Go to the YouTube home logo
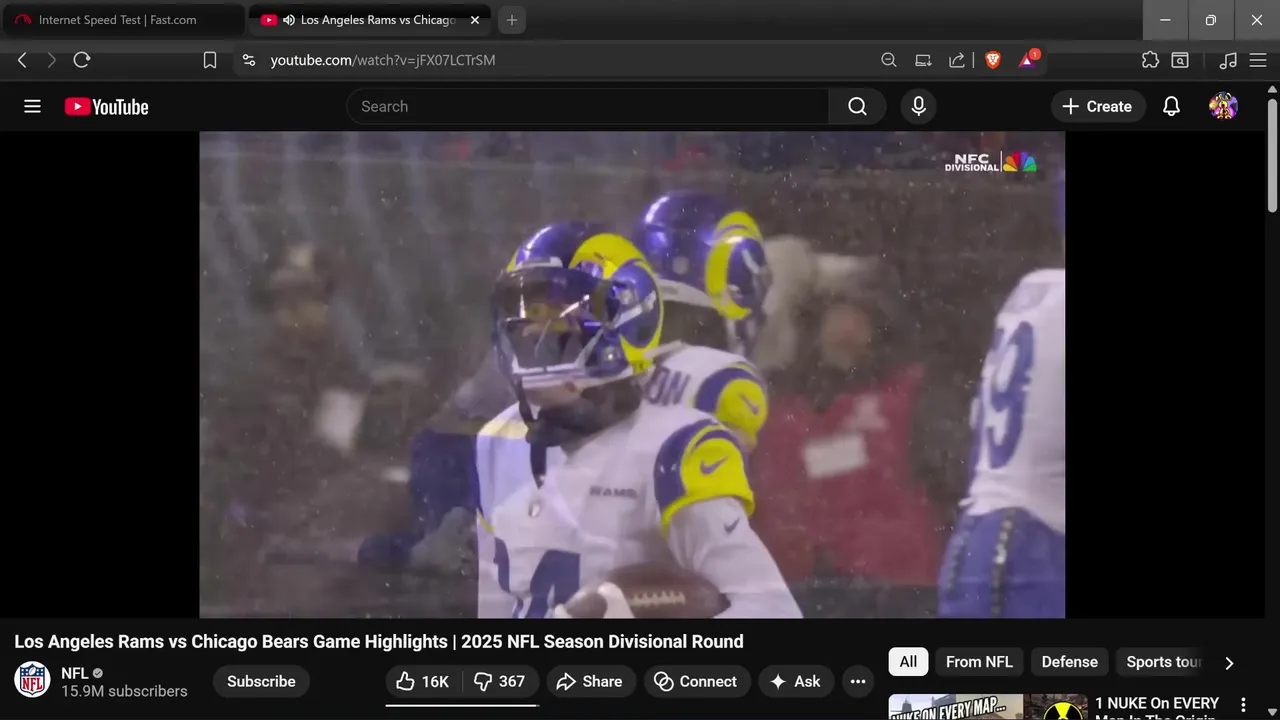The width and height of the screenshot is (1280, 720). tap(107, 107)
